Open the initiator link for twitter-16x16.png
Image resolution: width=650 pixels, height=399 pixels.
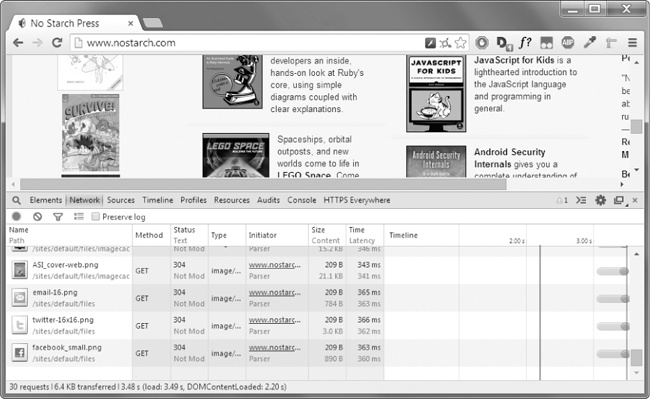(x=275, y=320)
